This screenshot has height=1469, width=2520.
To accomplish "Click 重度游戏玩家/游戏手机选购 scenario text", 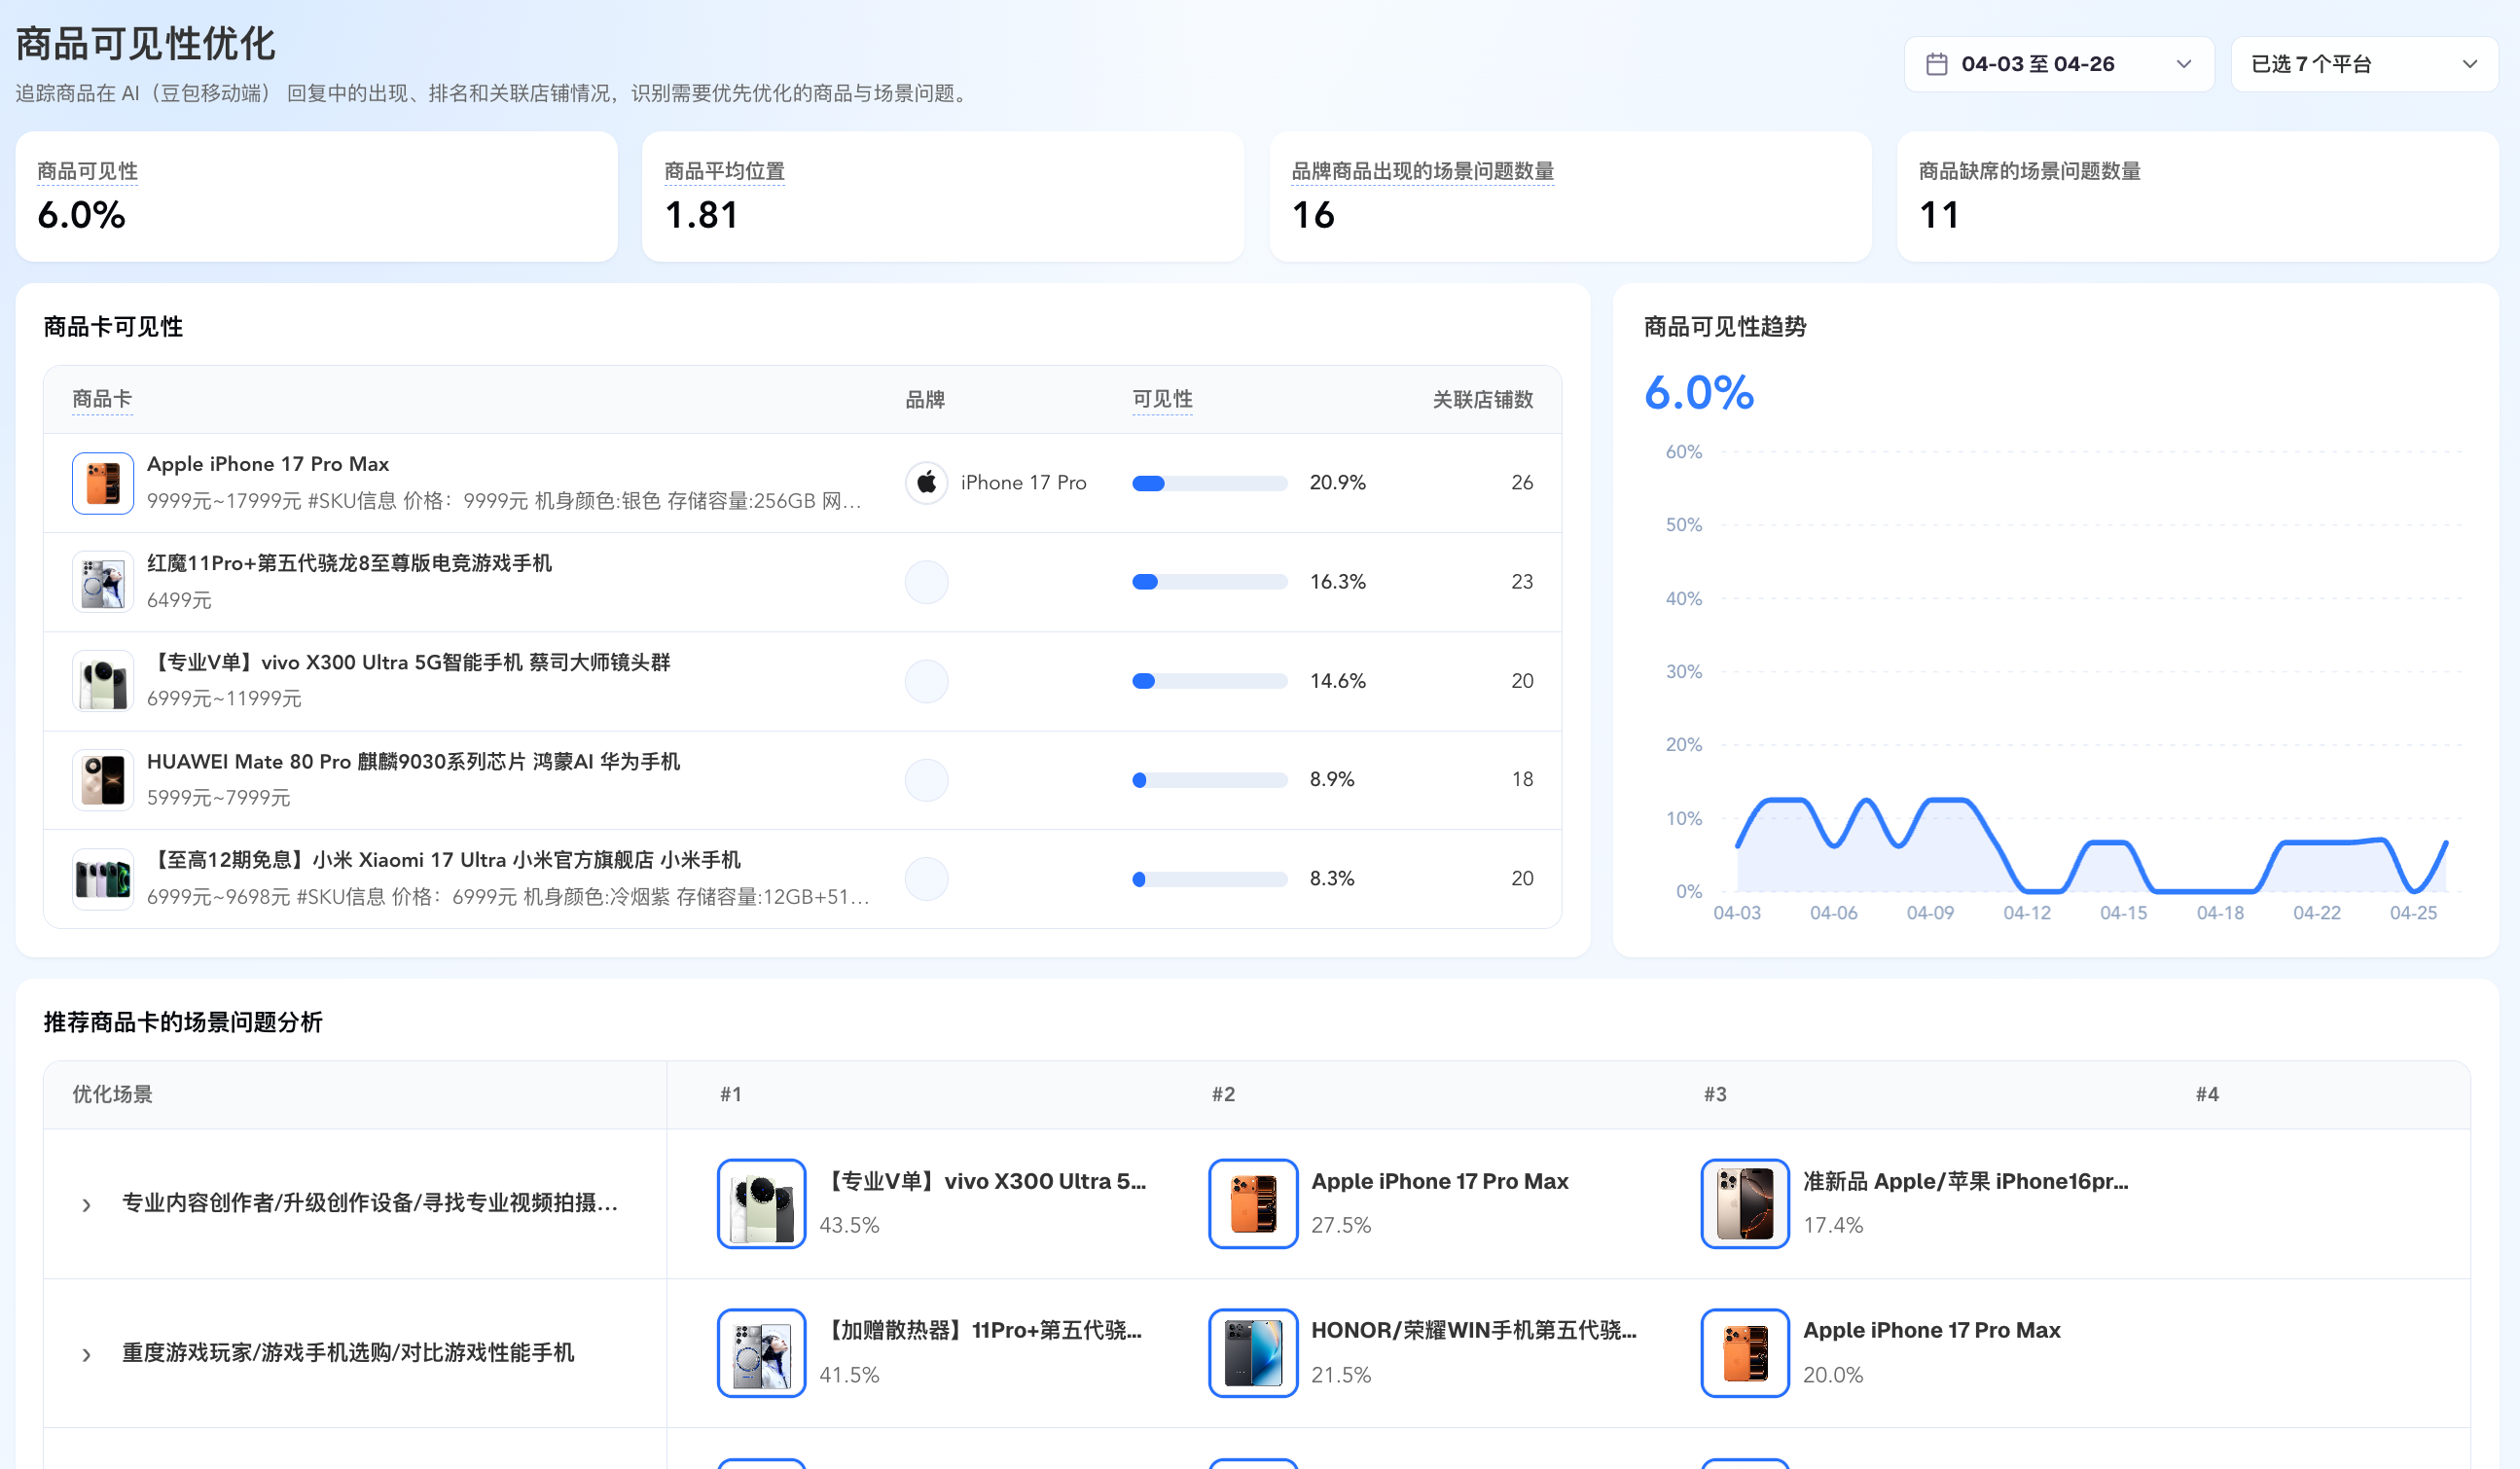I will [x=348, y=1353].
